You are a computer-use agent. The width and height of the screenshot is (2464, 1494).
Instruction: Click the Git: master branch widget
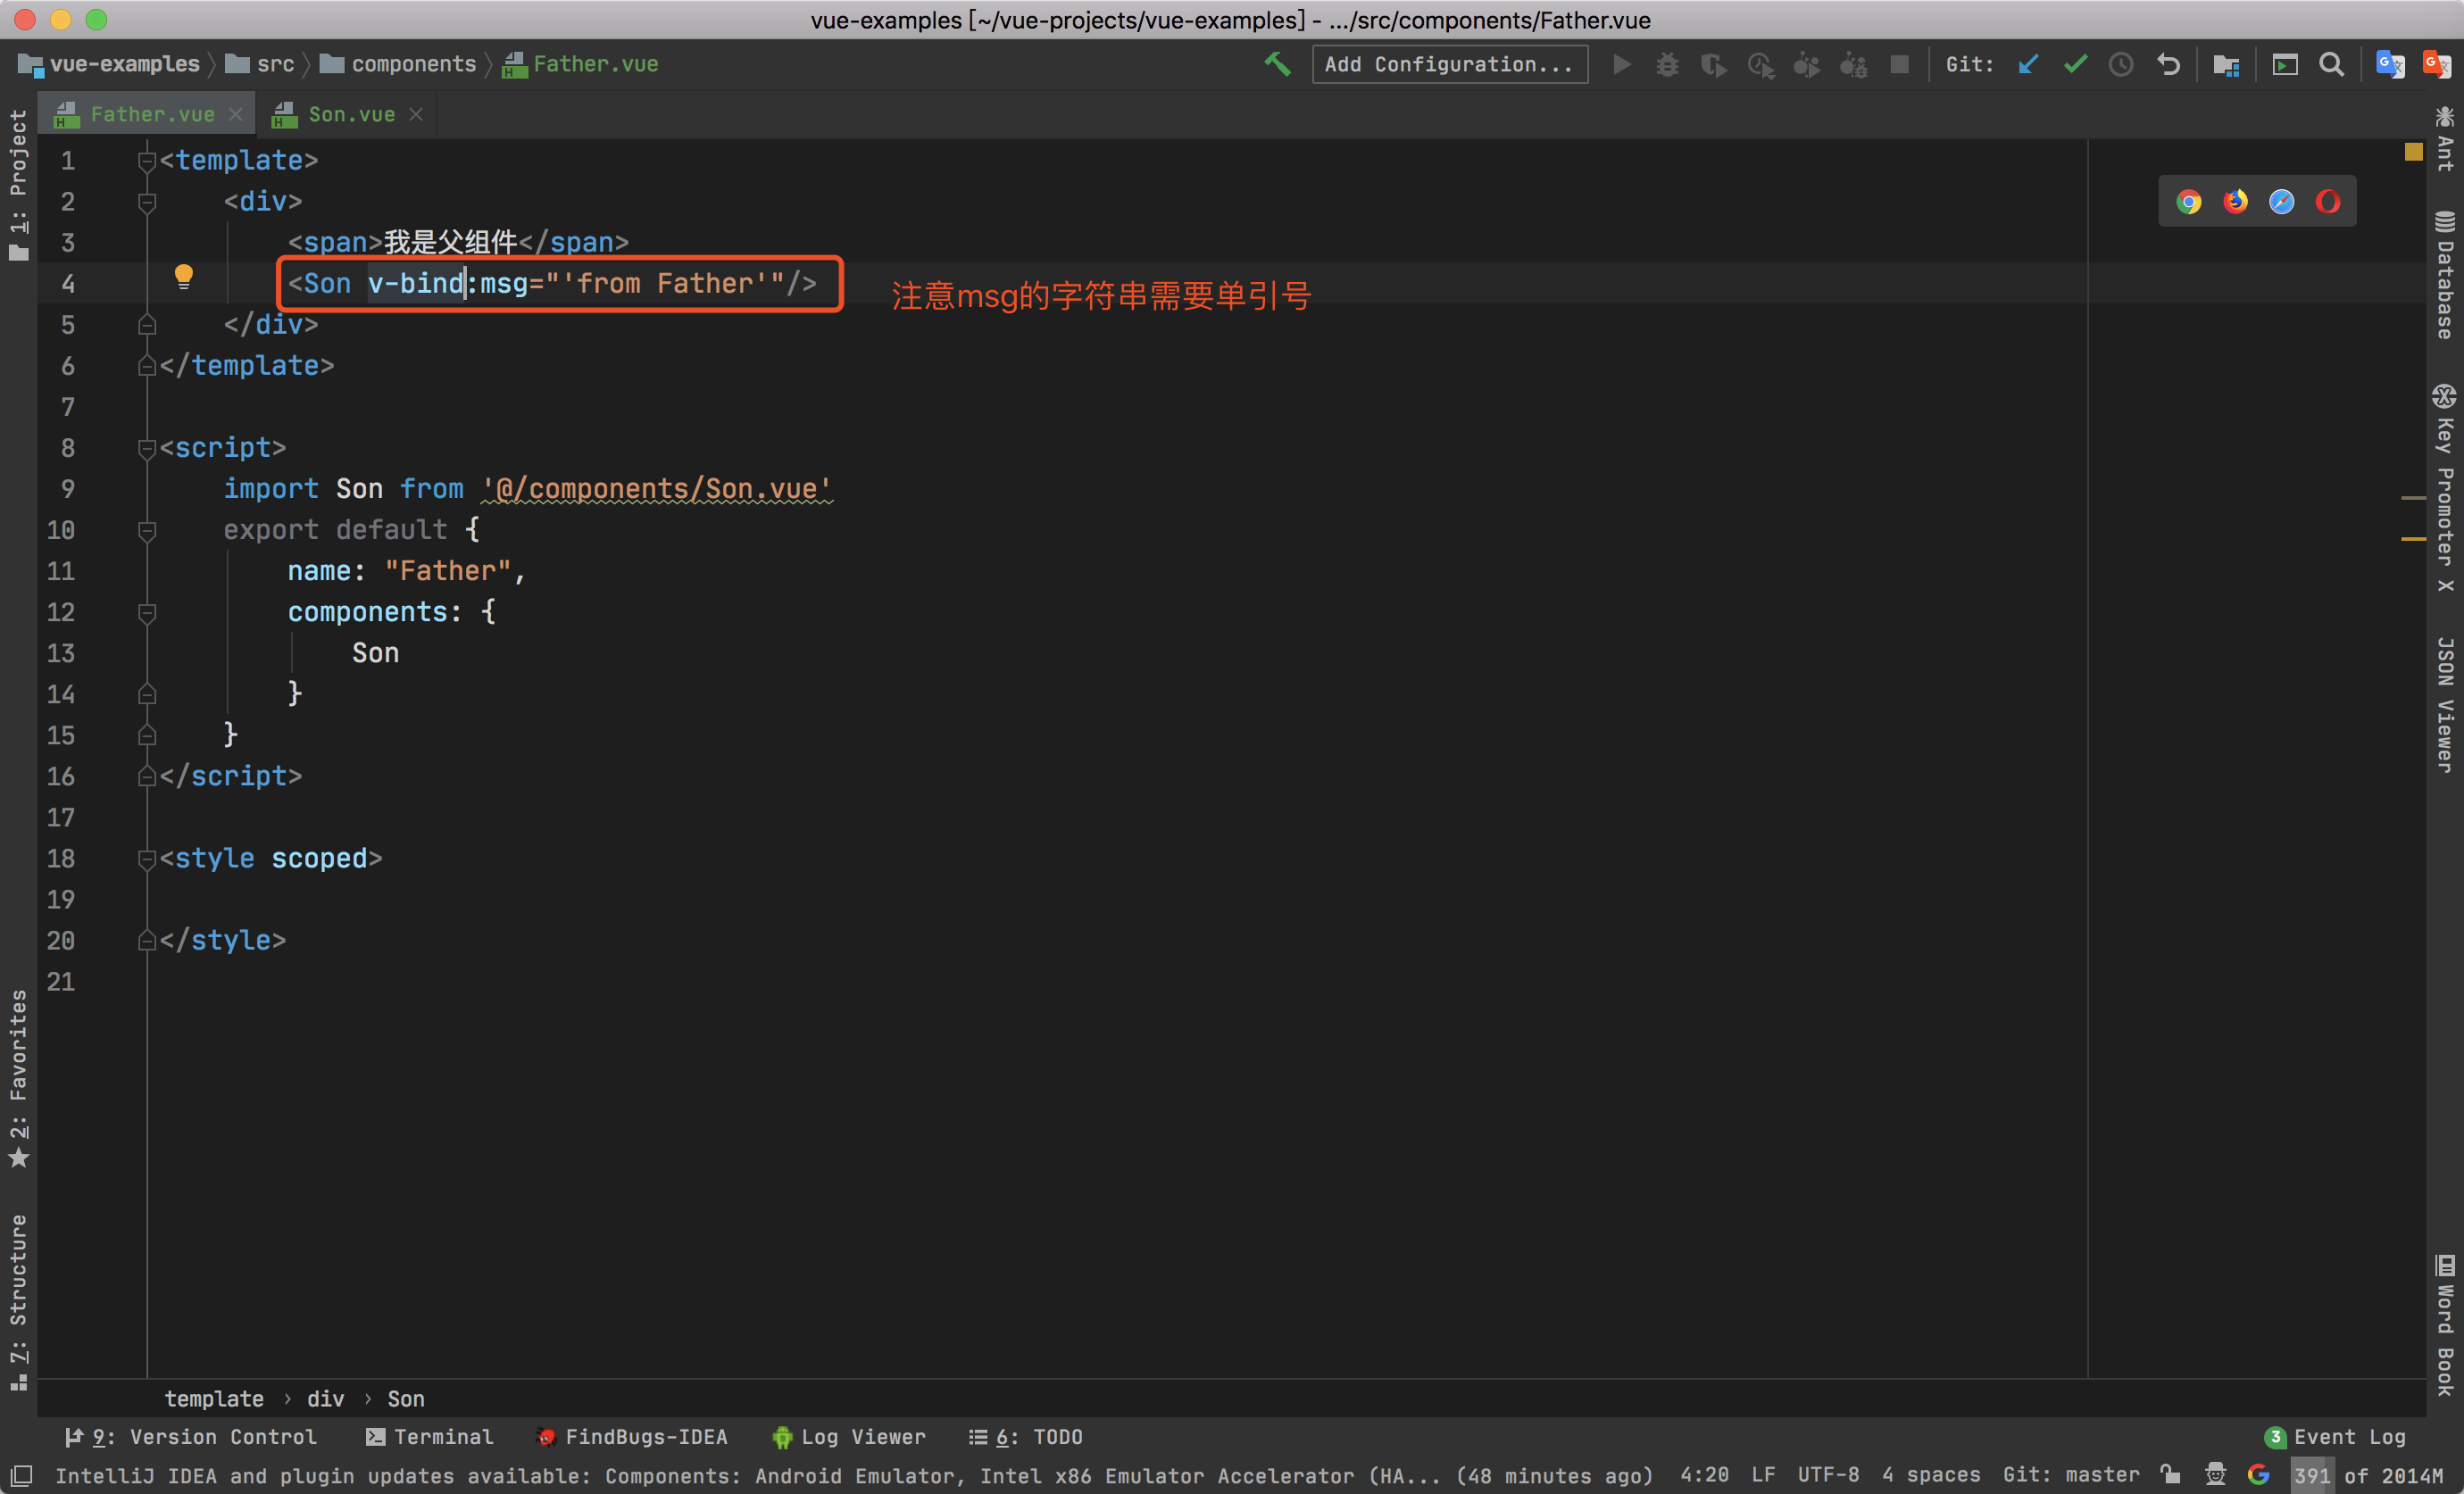tap(2070, 1475)
